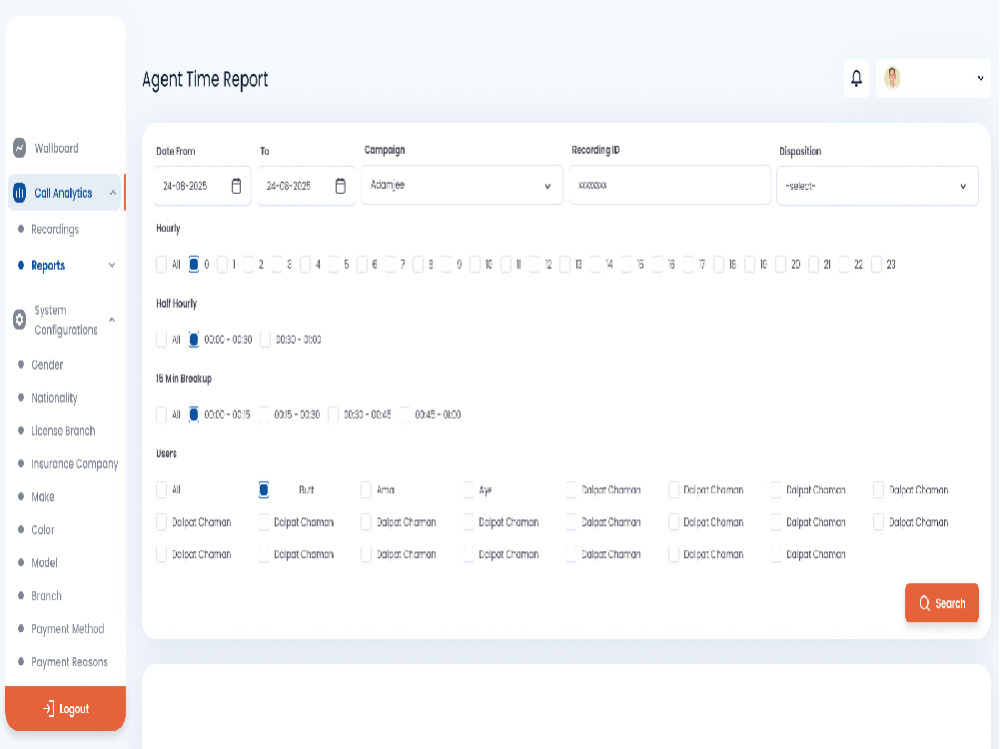1000x749 pixels.
Task: Check the Ama user checkbox
Action: (366, 490)
